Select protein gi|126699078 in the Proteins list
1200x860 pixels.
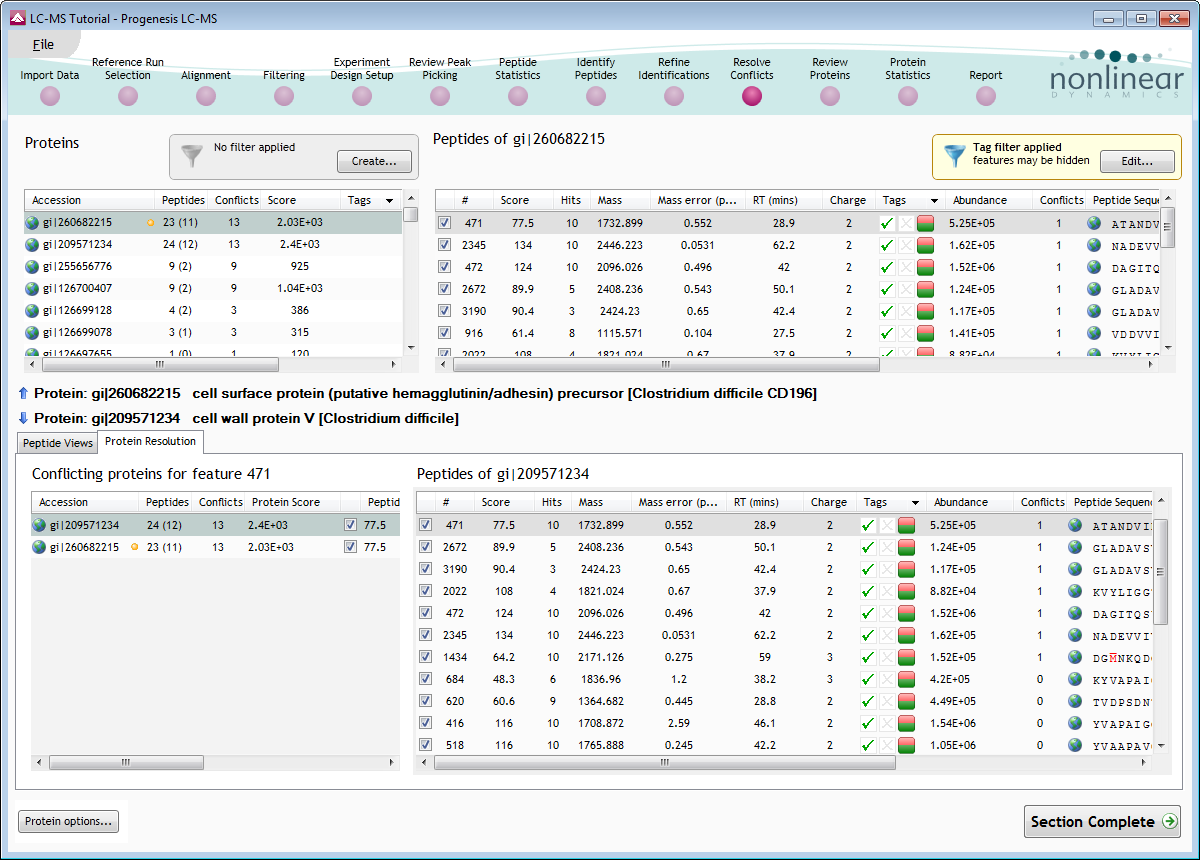coord(214,333)
